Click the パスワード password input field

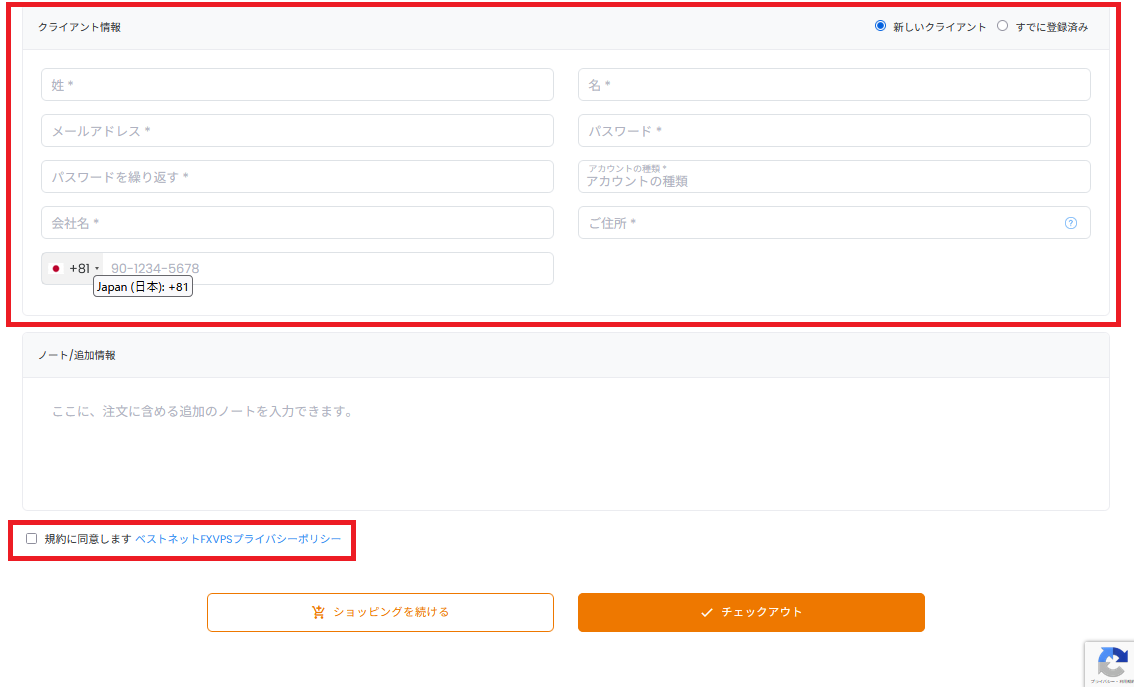coord(834,130)
